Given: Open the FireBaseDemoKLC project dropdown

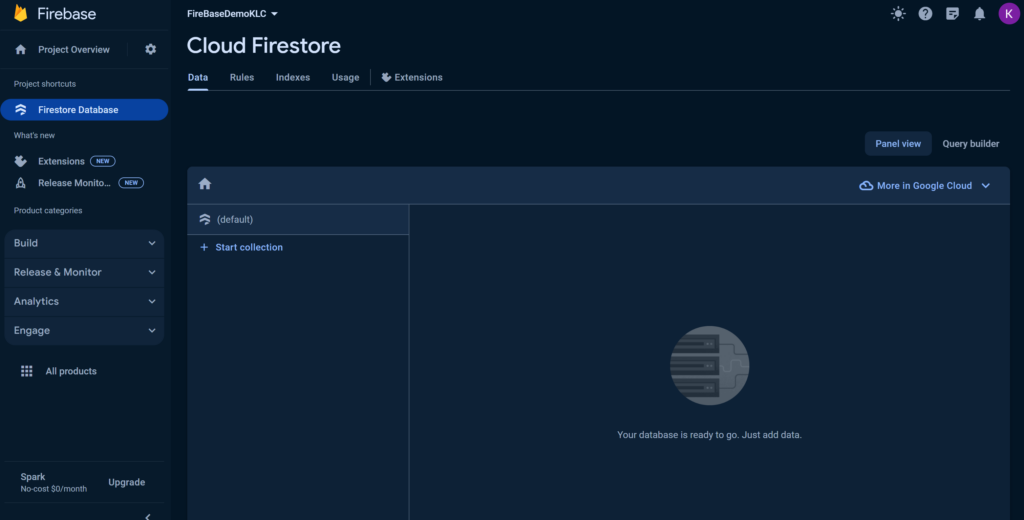Looking at the screenshot, I should [x=232, y=14].
